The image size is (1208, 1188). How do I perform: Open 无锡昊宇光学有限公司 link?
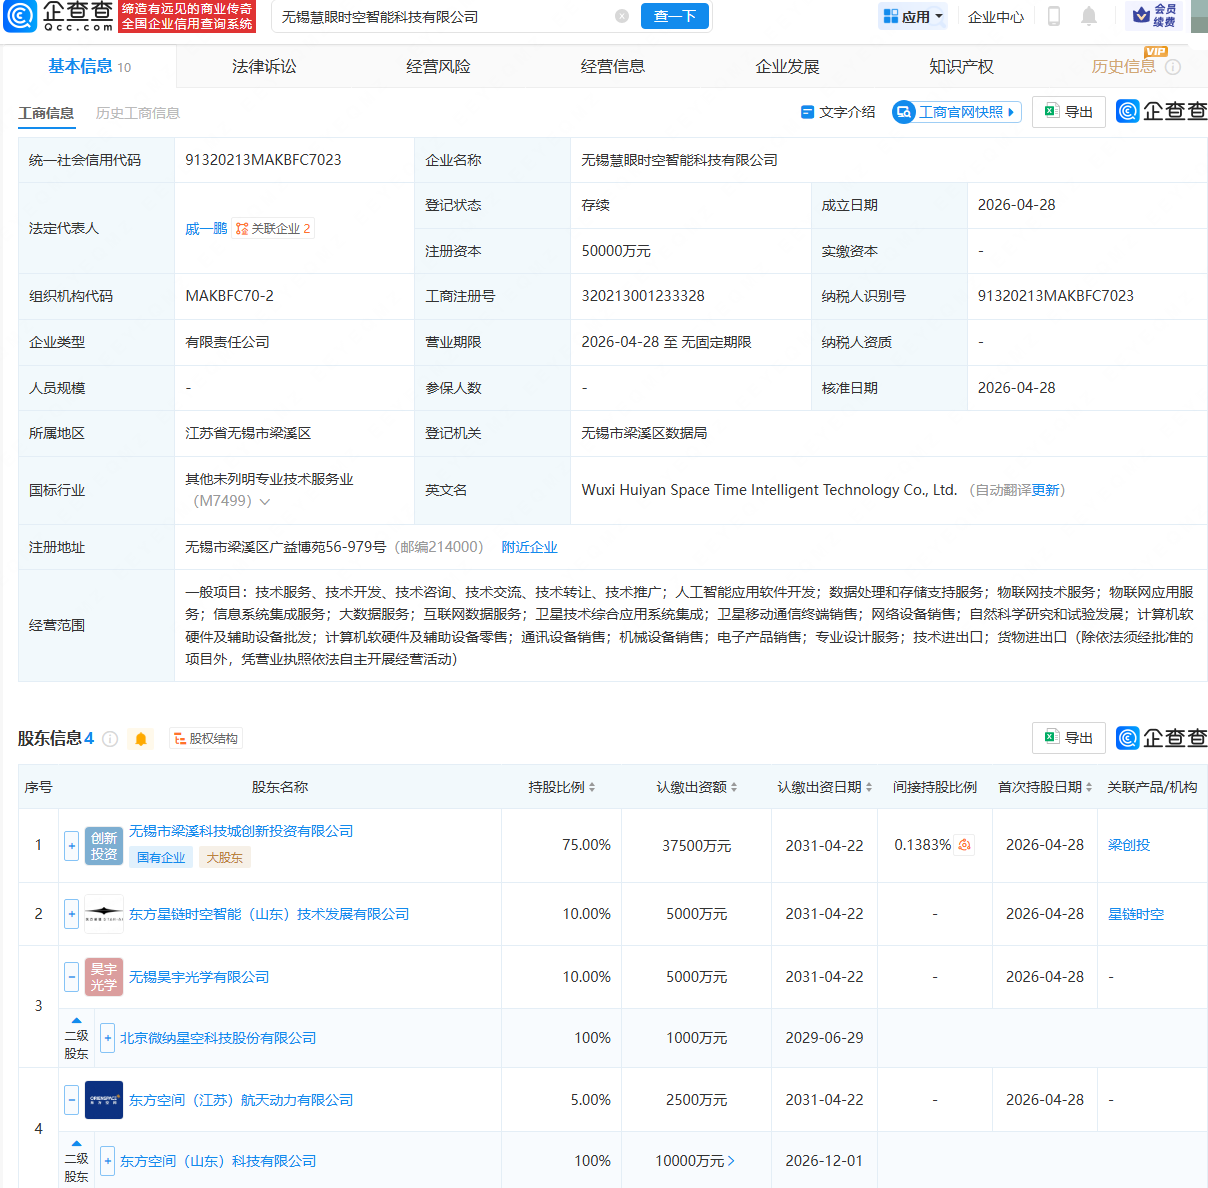[x=199, y=977]
